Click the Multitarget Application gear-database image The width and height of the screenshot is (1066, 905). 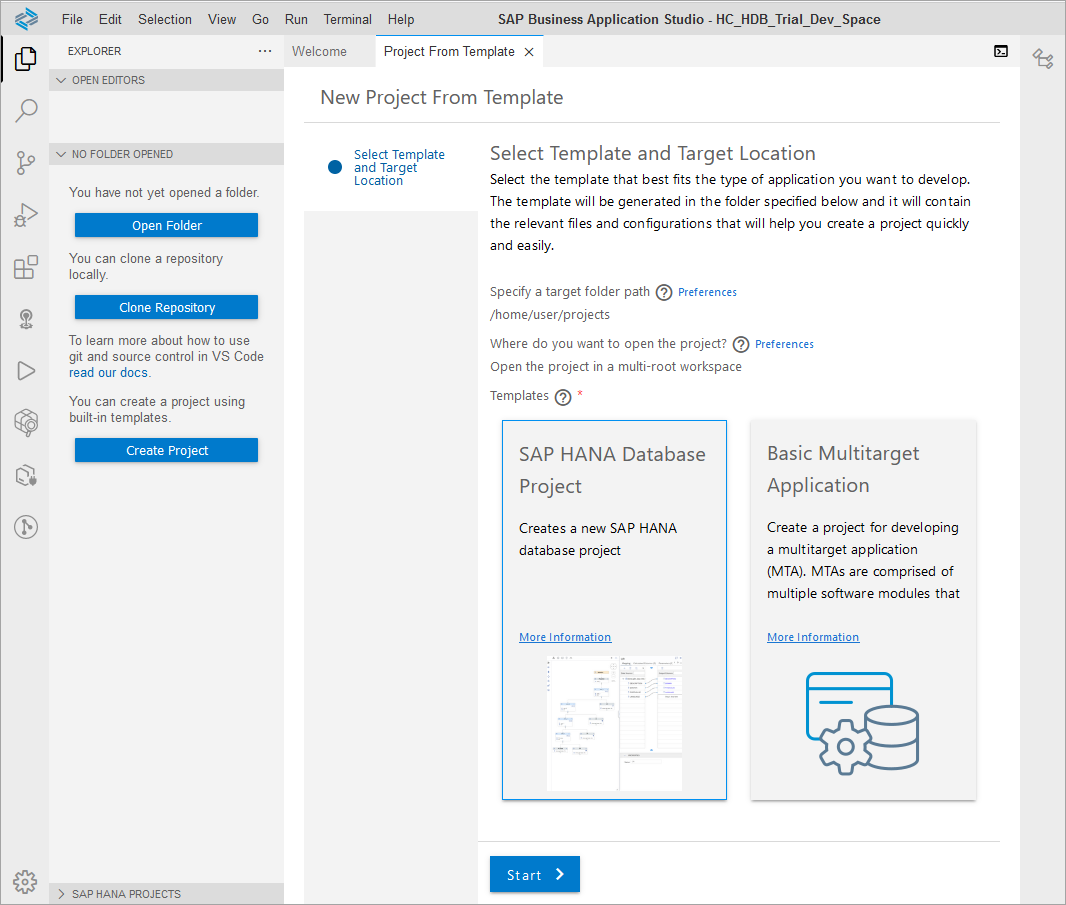pos(862,723)
